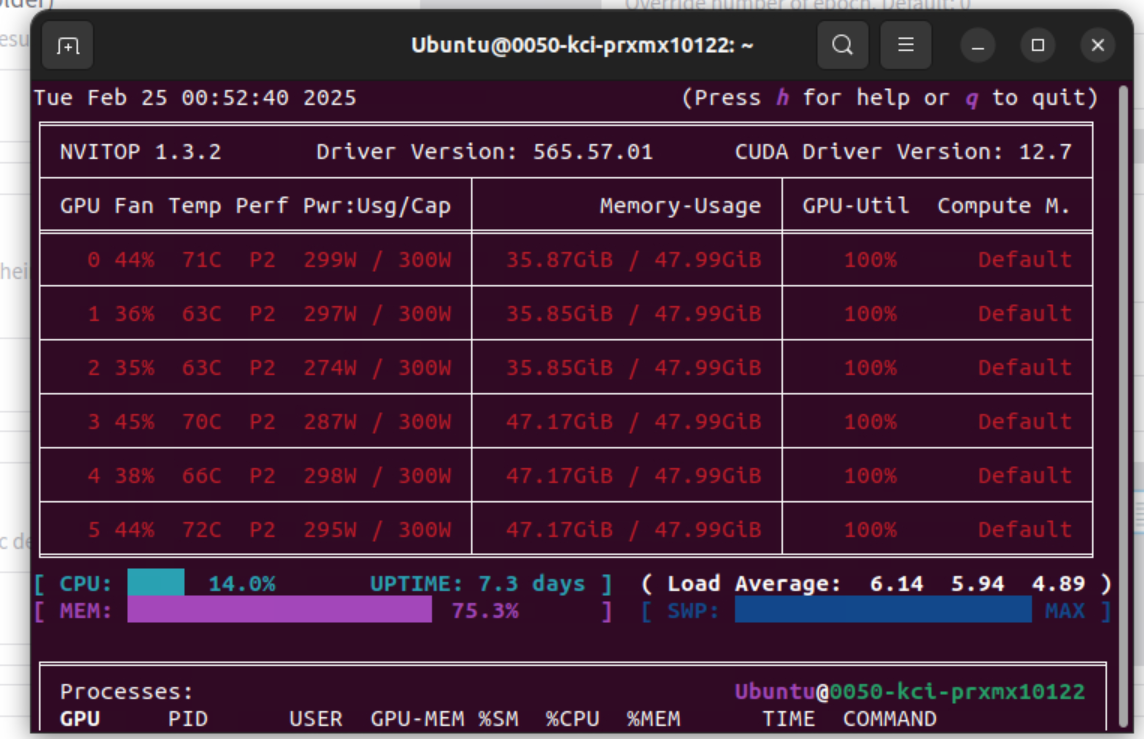Image resolution: width=1144 pixels, height=739 pixels.
Task: Click the 'Processes:' label
Action: pos(126,692)
